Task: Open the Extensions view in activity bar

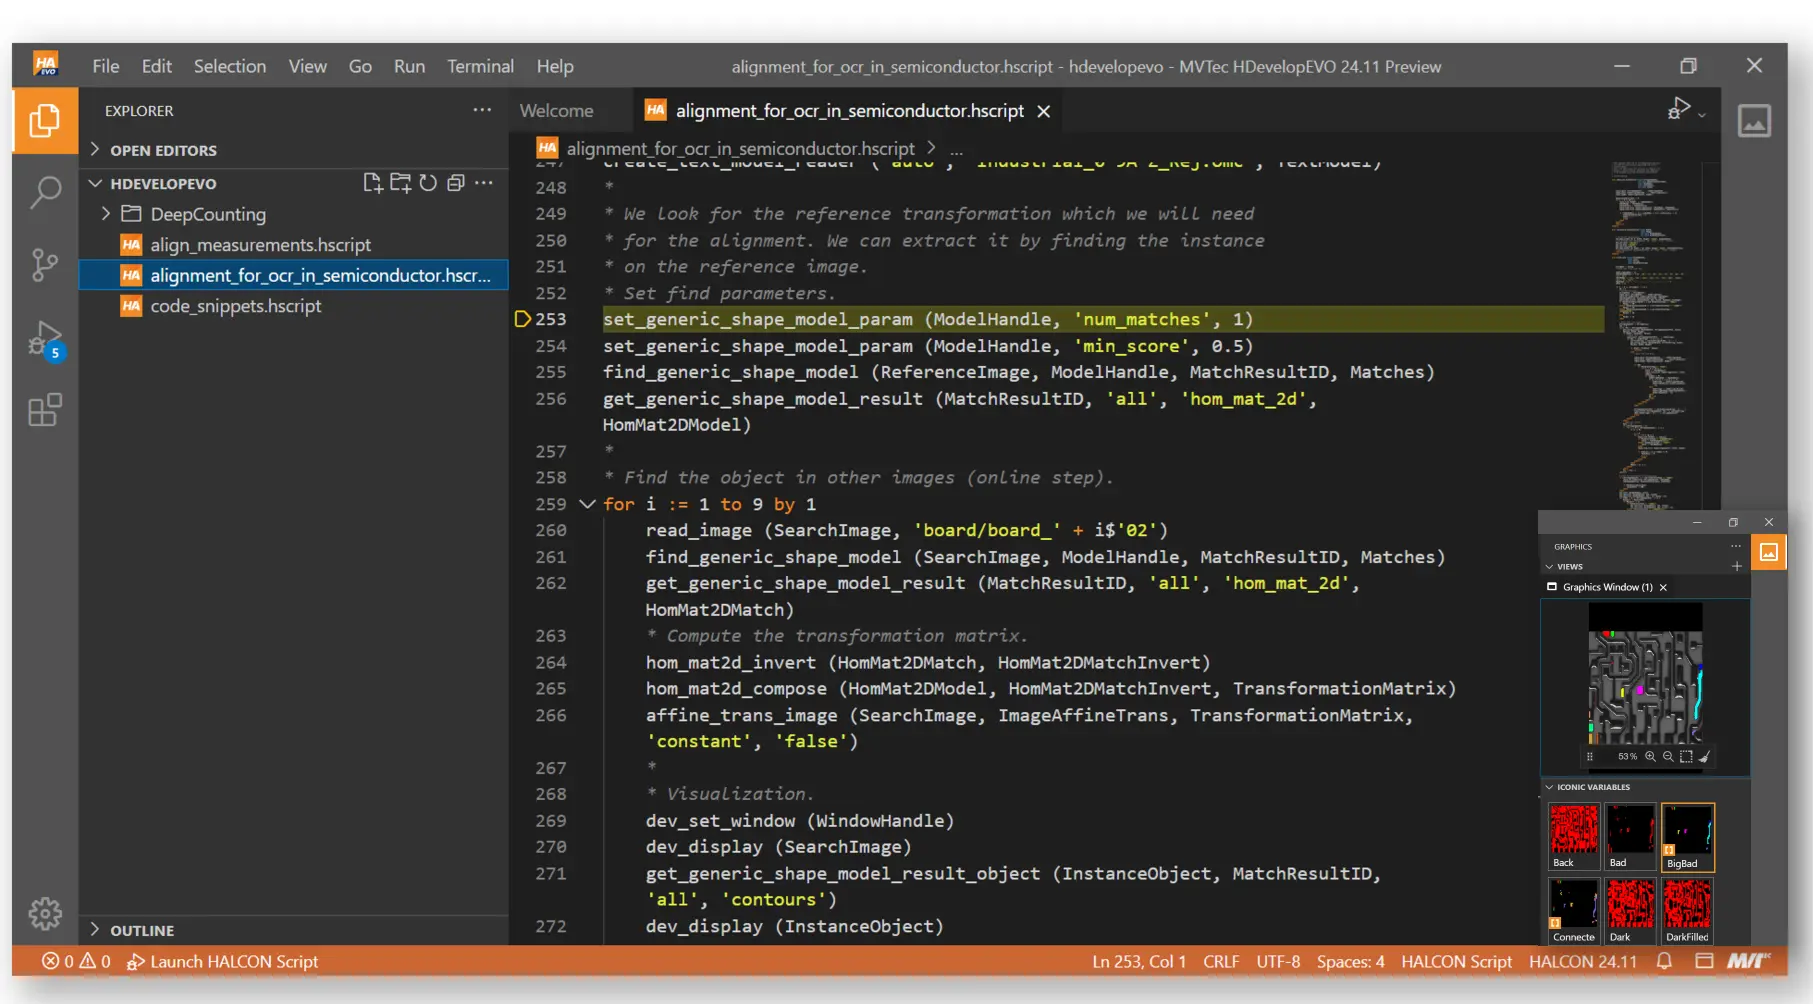Action: (x=45, y=410)
